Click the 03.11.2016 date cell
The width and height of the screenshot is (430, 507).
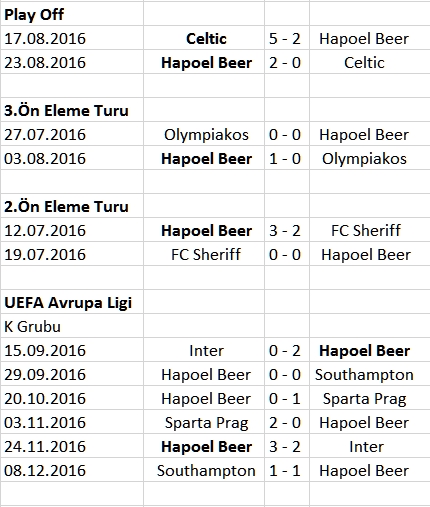[x=72, y=422]
